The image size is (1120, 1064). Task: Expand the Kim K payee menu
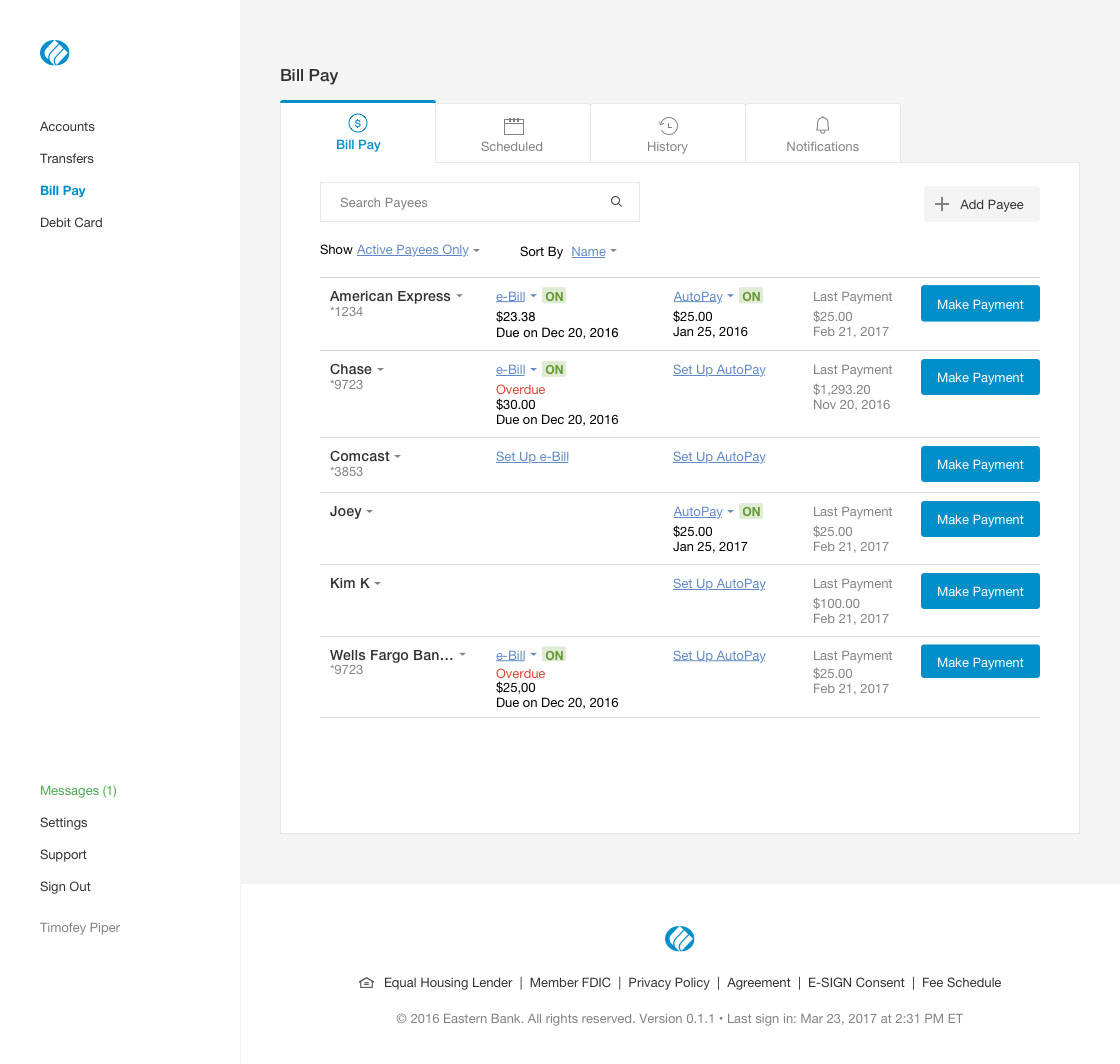[x=378, y=583]
